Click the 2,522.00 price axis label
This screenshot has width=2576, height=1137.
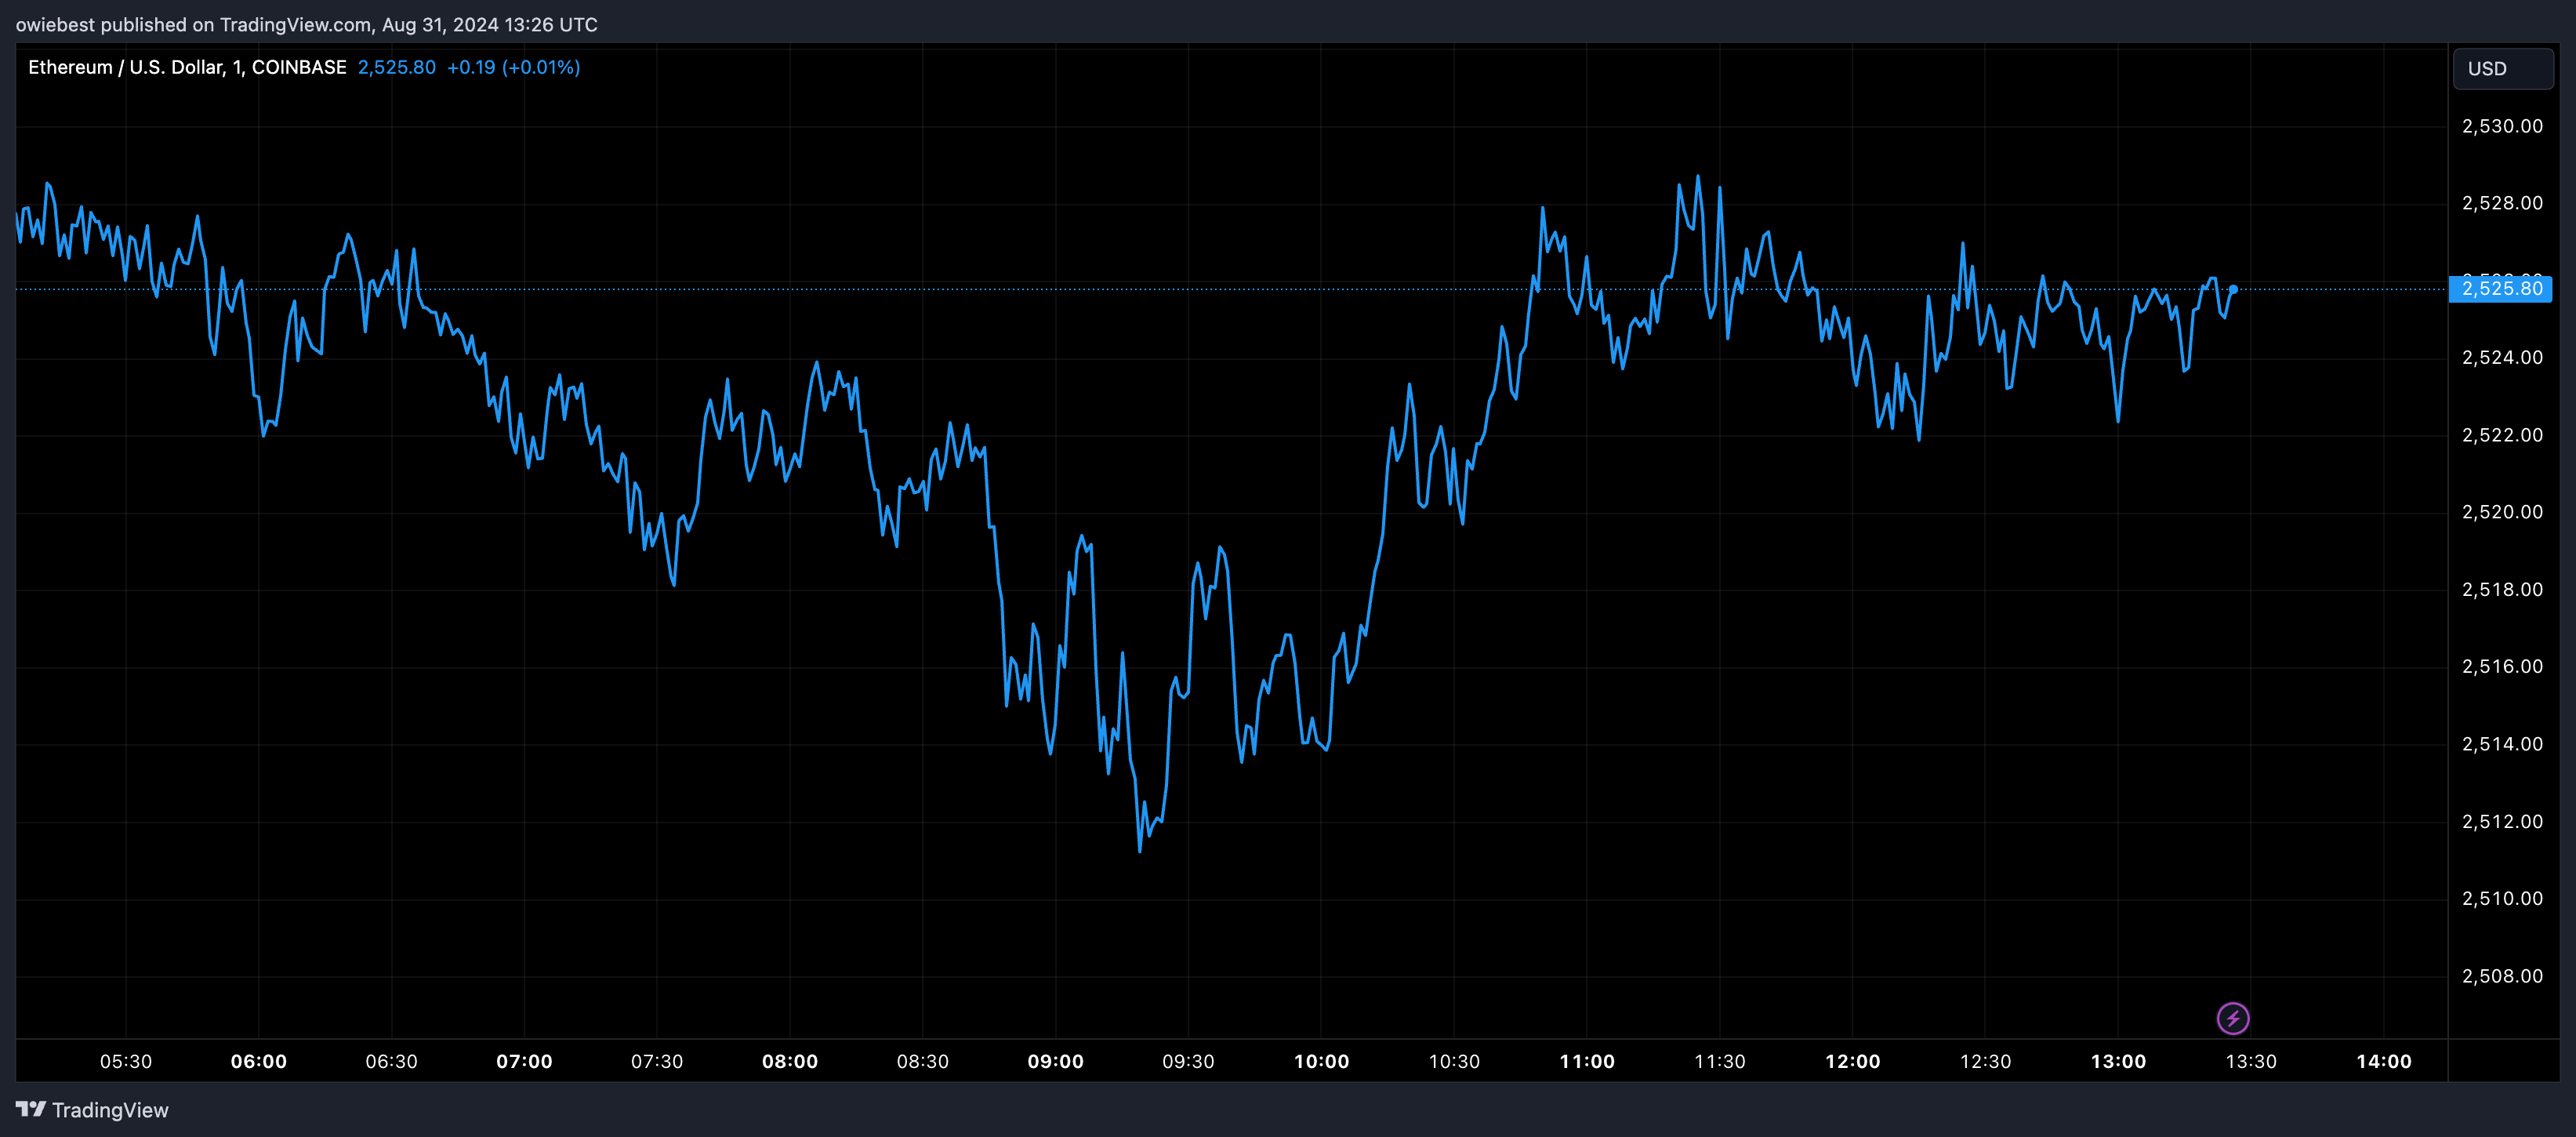pos(2502,435)
